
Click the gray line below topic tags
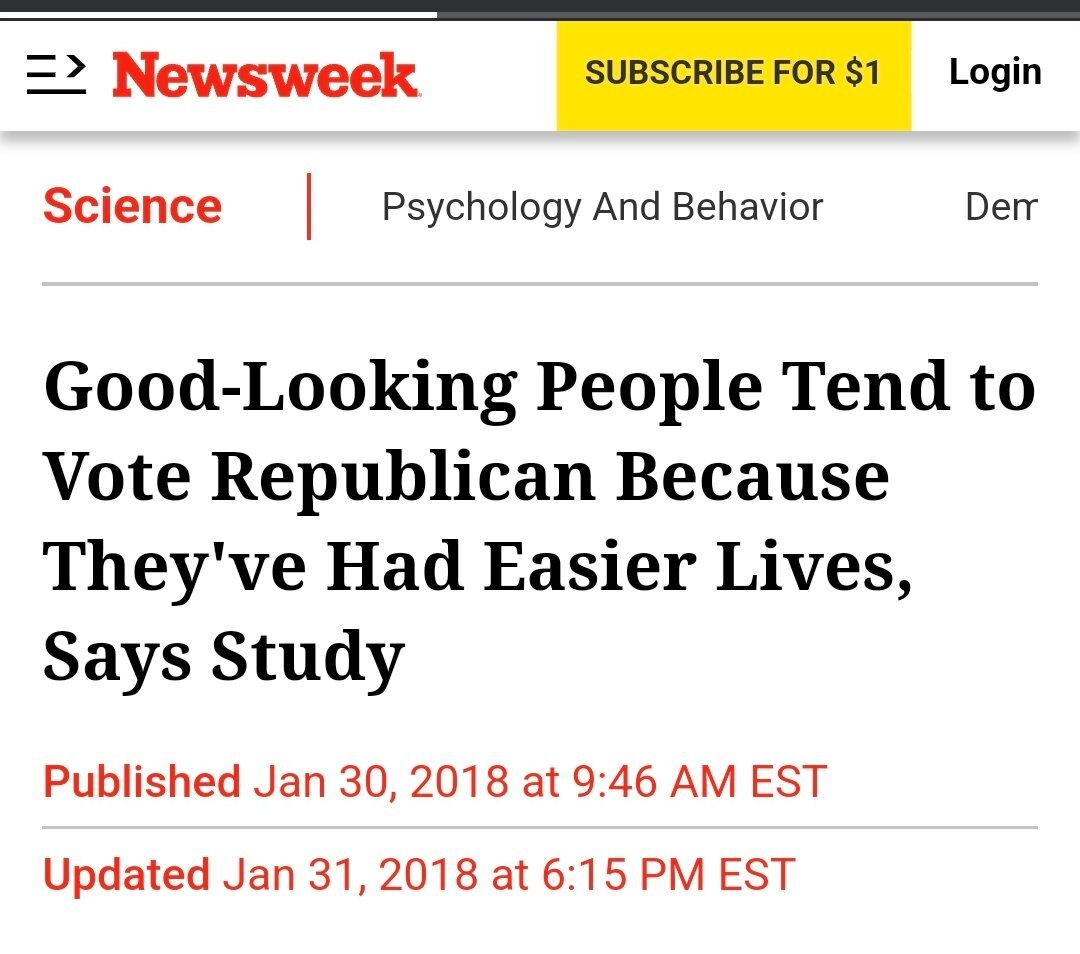point(540,285)
